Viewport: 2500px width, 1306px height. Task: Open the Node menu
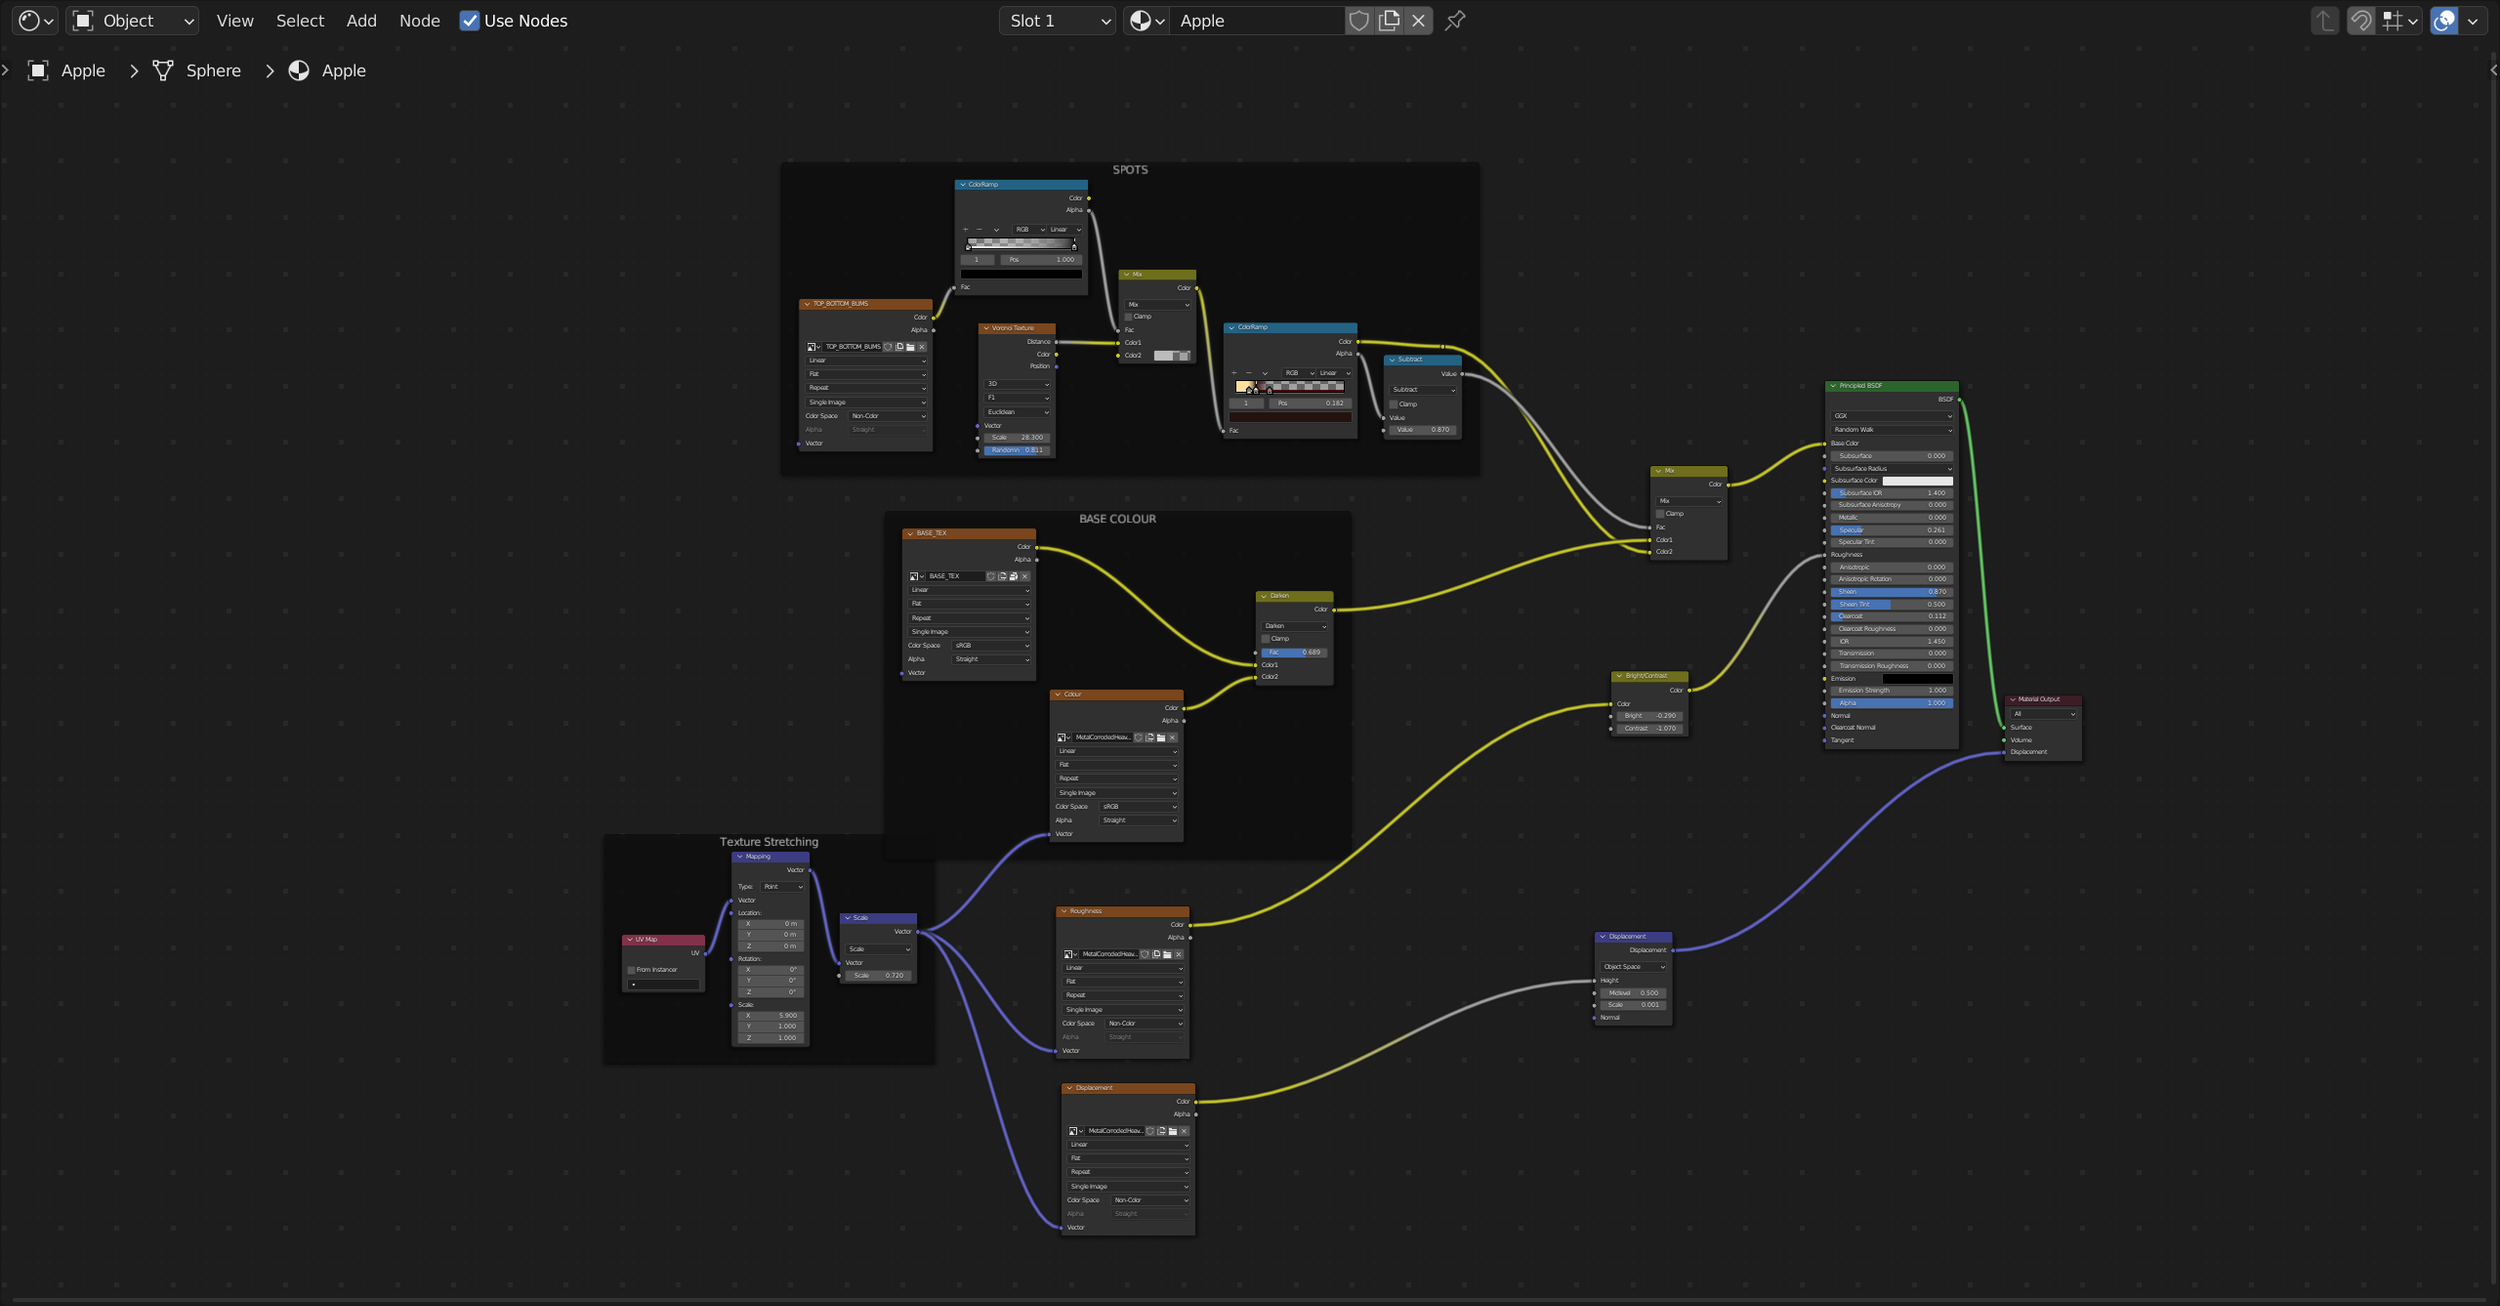click(x=419, y=21)
